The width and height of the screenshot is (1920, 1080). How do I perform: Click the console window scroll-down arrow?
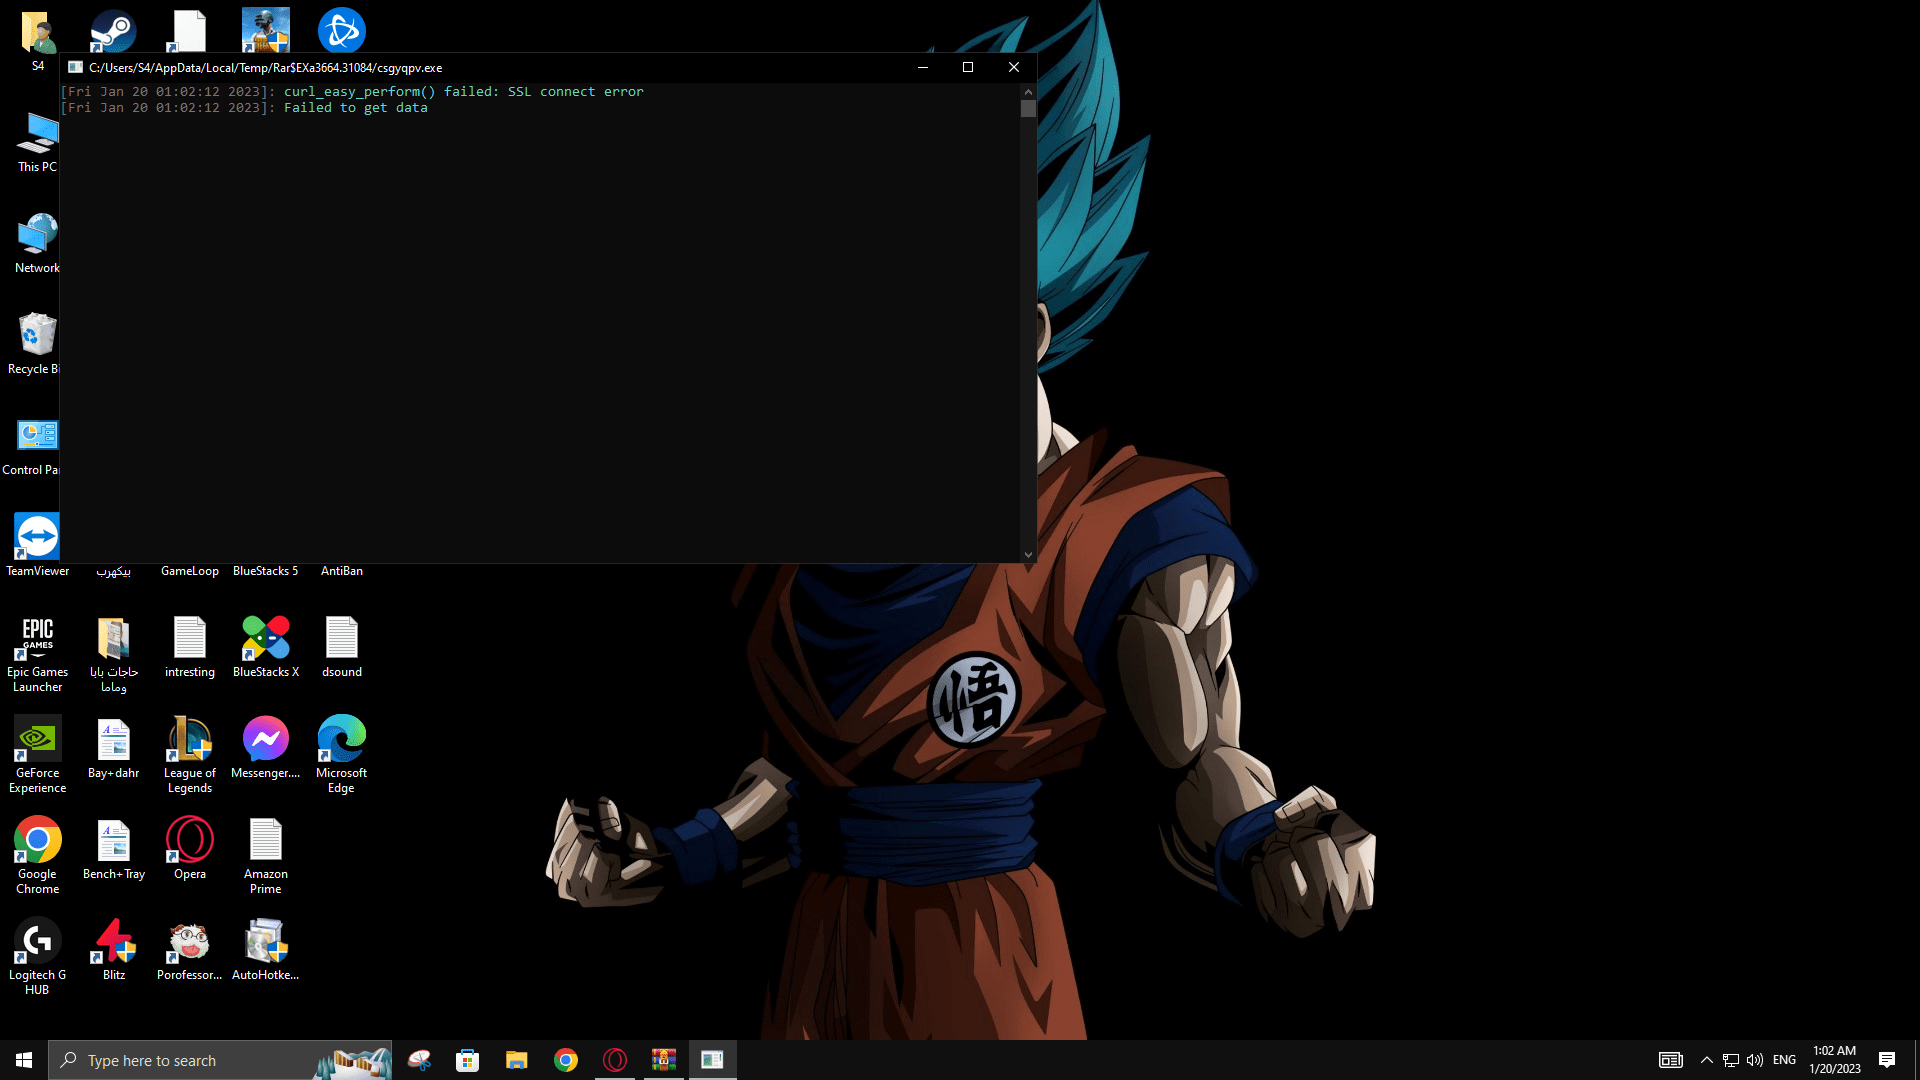tap(1028, 555)
